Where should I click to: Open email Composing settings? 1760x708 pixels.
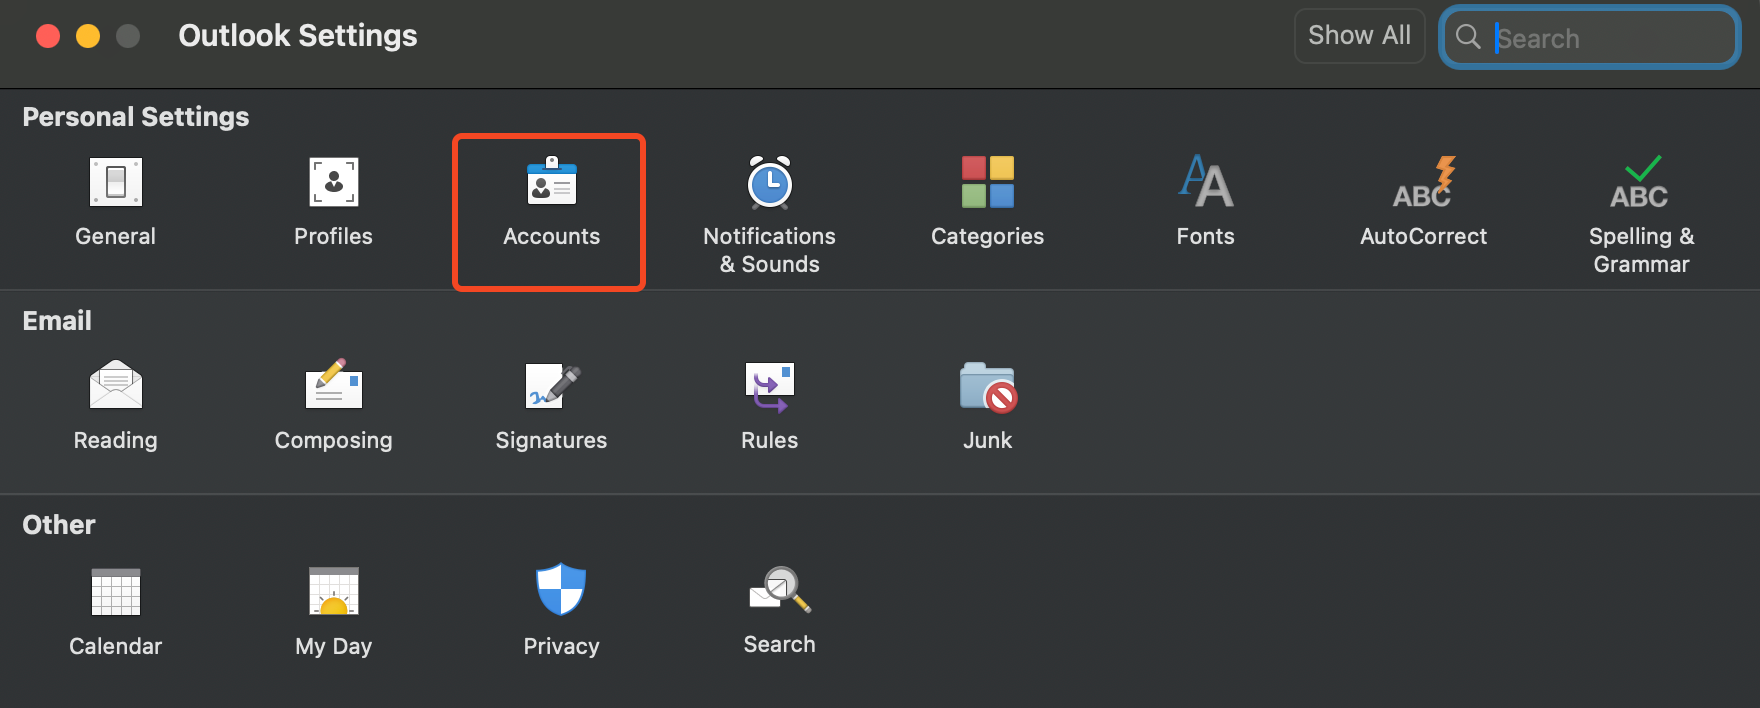click(333, 405)
